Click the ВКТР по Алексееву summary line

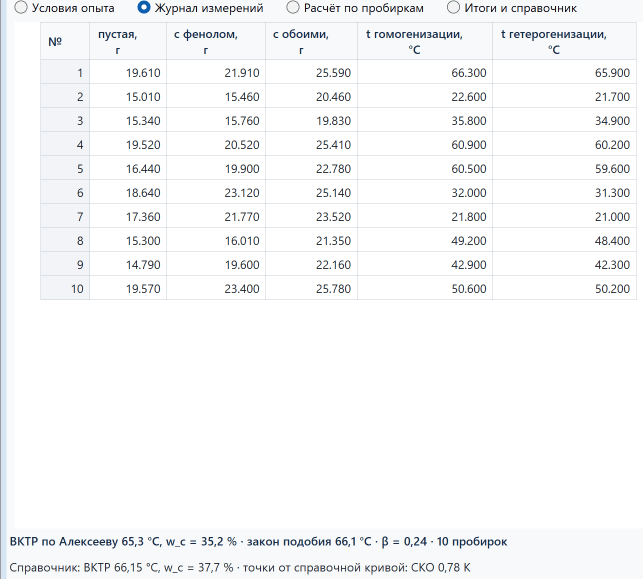point(258,542)
